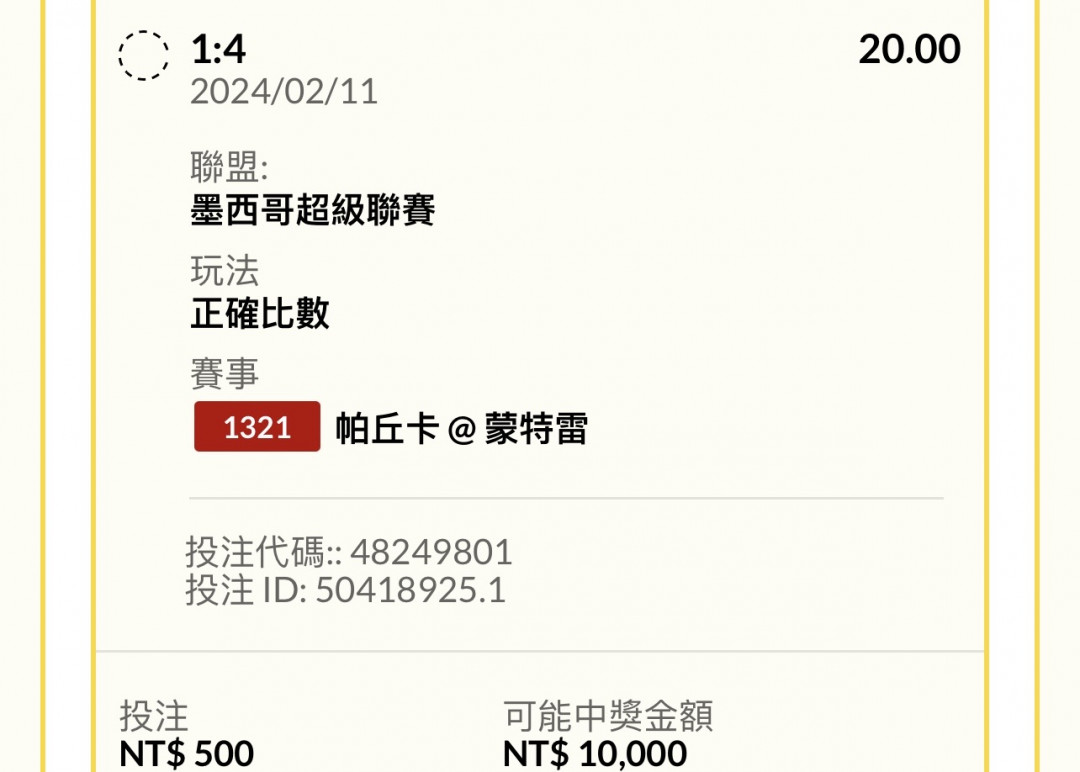
Task: Click the 投注 stake label
Action: tap(154, 716)
